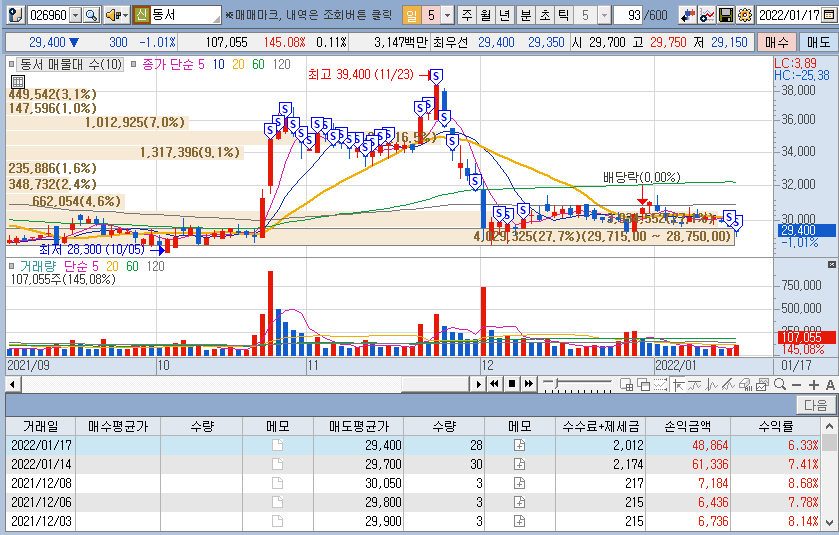Click the 손익금액 column header
Image resolution: width=839 pixels, height=535 pixels.
pos(688,426)
